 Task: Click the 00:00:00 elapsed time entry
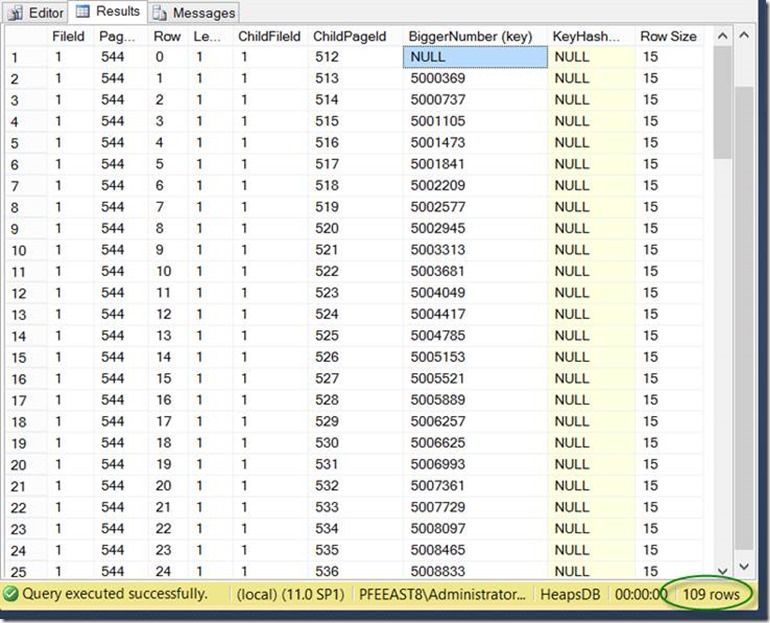[641, 595]
